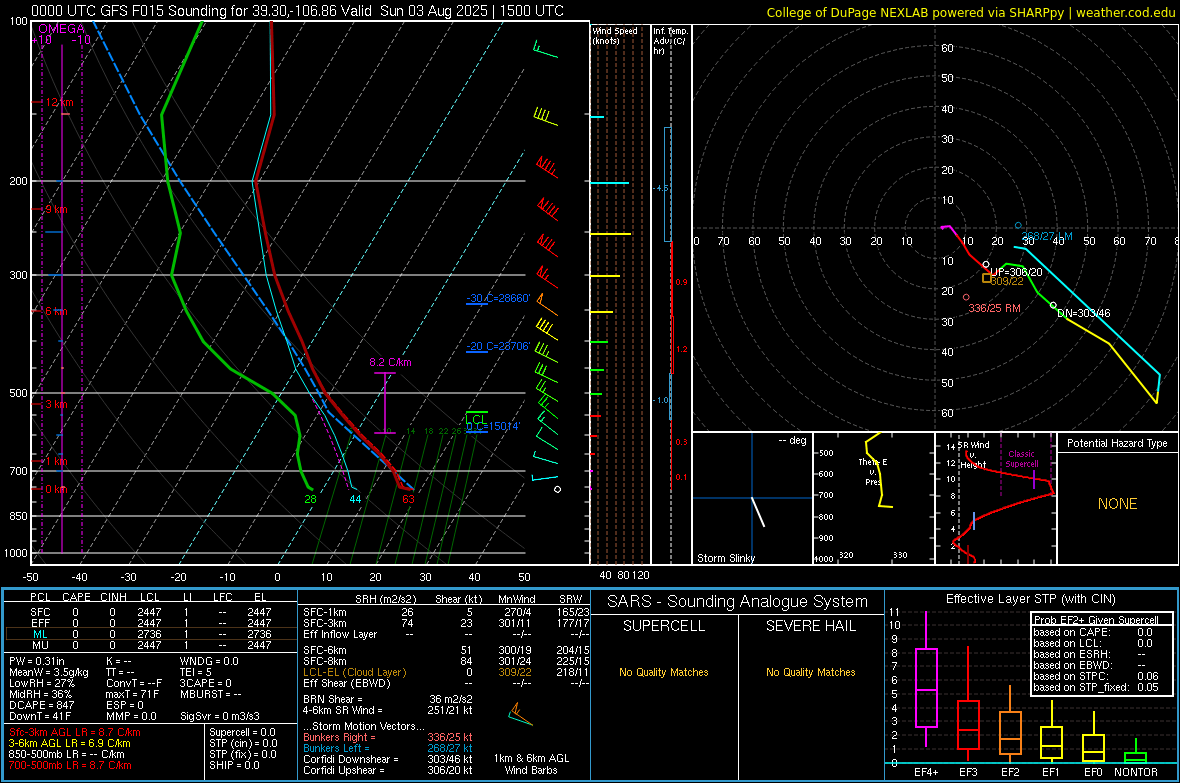Click the Inf. Temp. Adv. header
The height and width of the screenshot is (783, 1180).
pos(670,41)
